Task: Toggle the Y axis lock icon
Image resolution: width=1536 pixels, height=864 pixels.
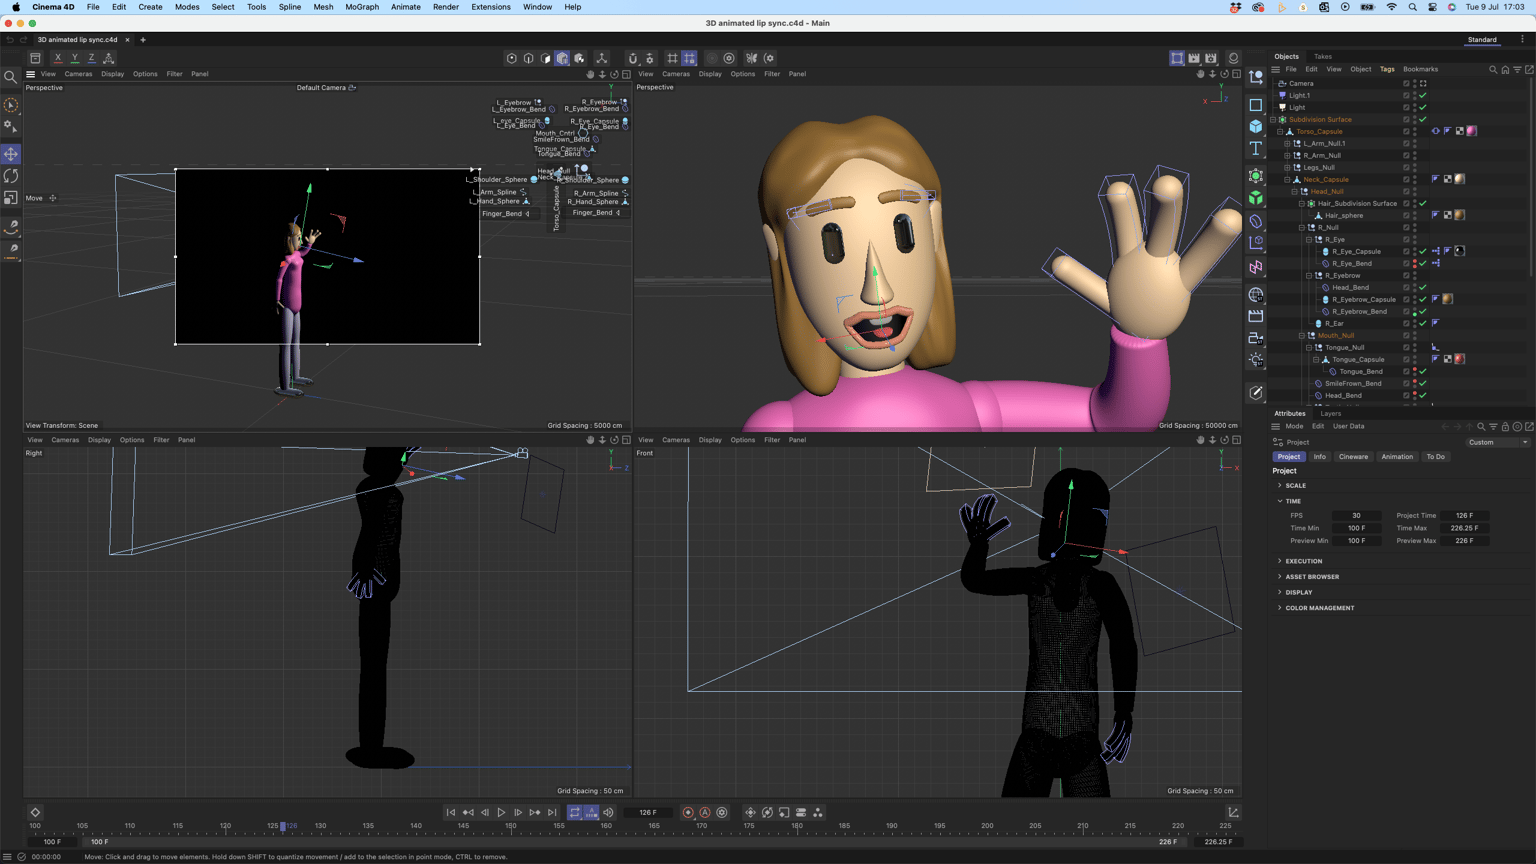Action: tap(75, 58)
